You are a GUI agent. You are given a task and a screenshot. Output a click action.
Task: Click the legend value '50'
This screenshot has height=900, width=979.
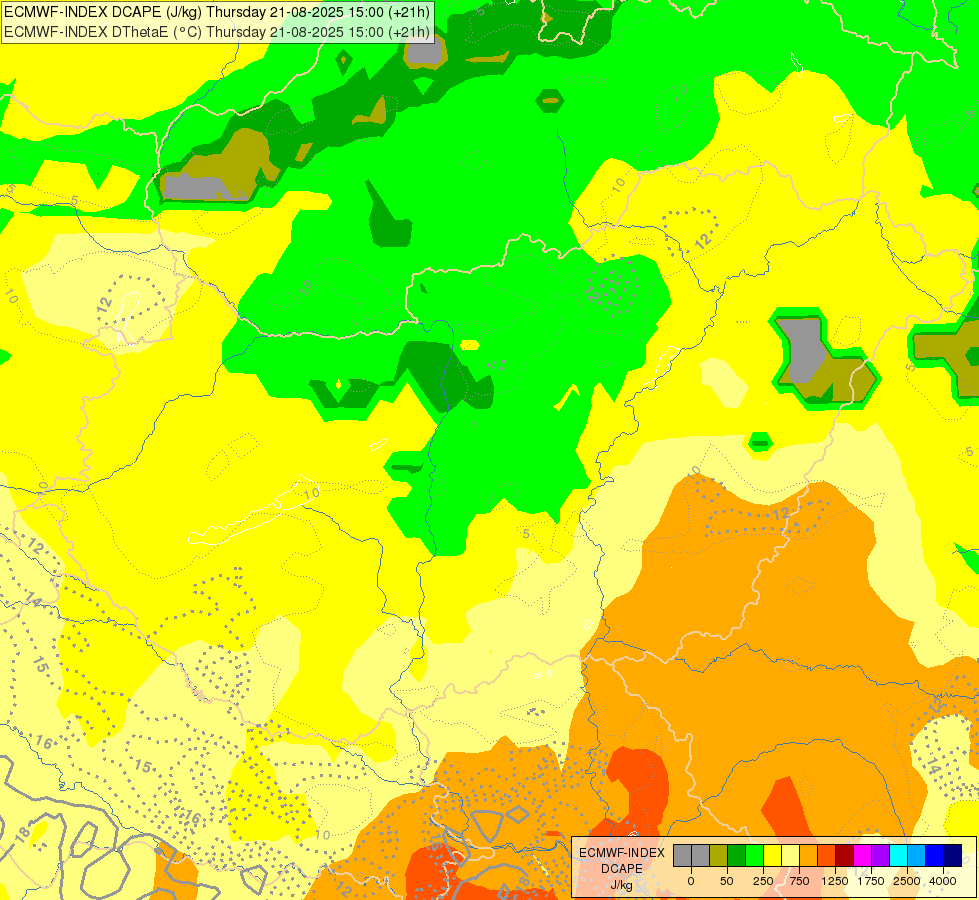pos(727,881)
